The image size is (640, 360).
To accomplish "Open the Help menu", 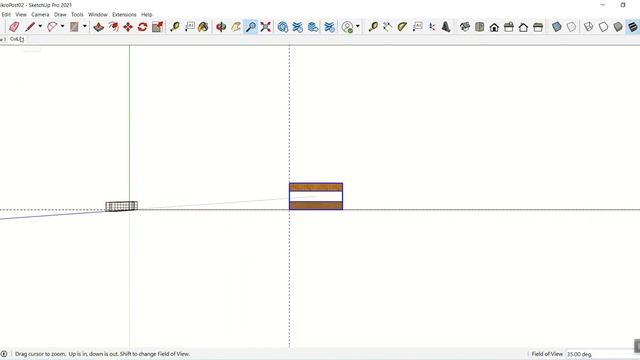I will [147, 14].
